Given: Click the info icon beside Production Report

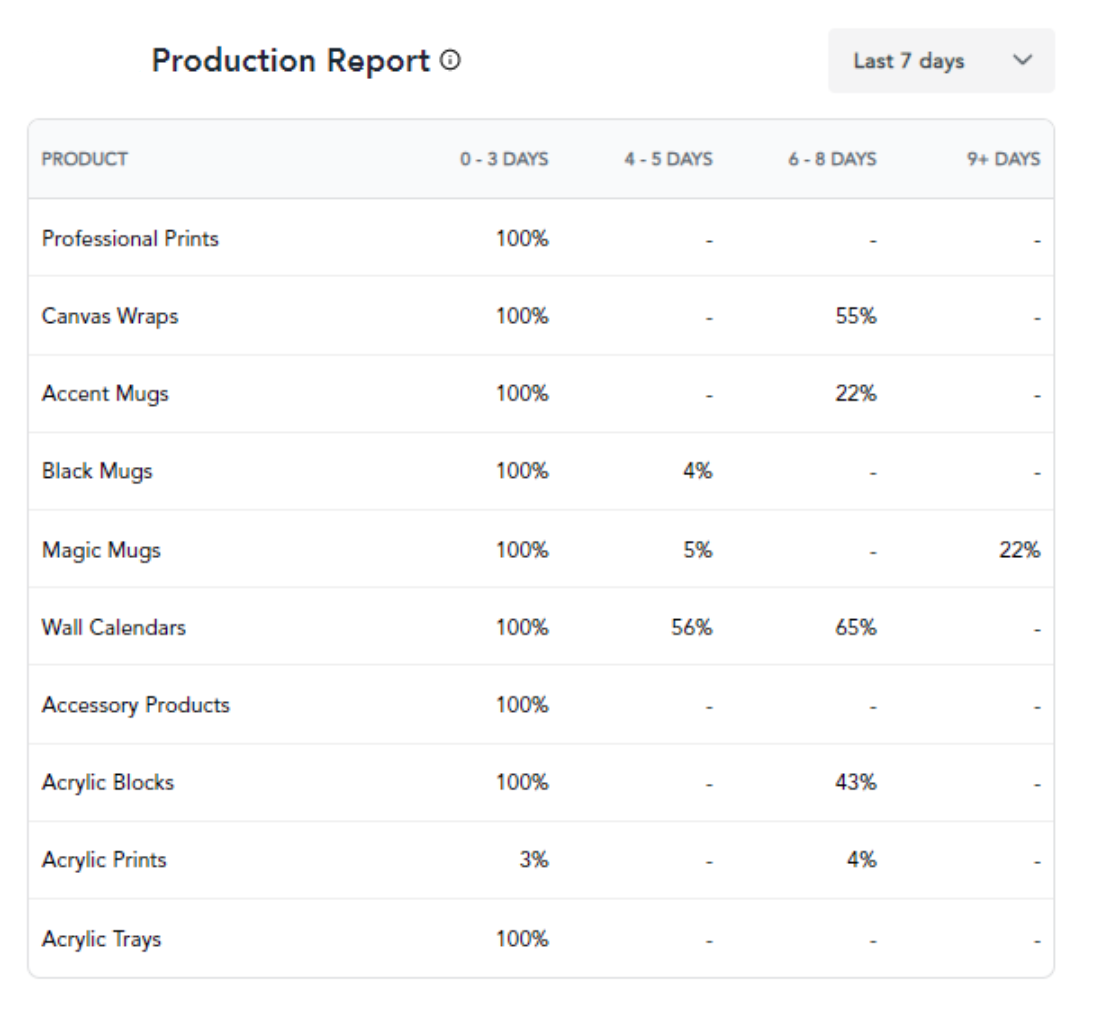Looking at the screenshot, I should [450, 60].
